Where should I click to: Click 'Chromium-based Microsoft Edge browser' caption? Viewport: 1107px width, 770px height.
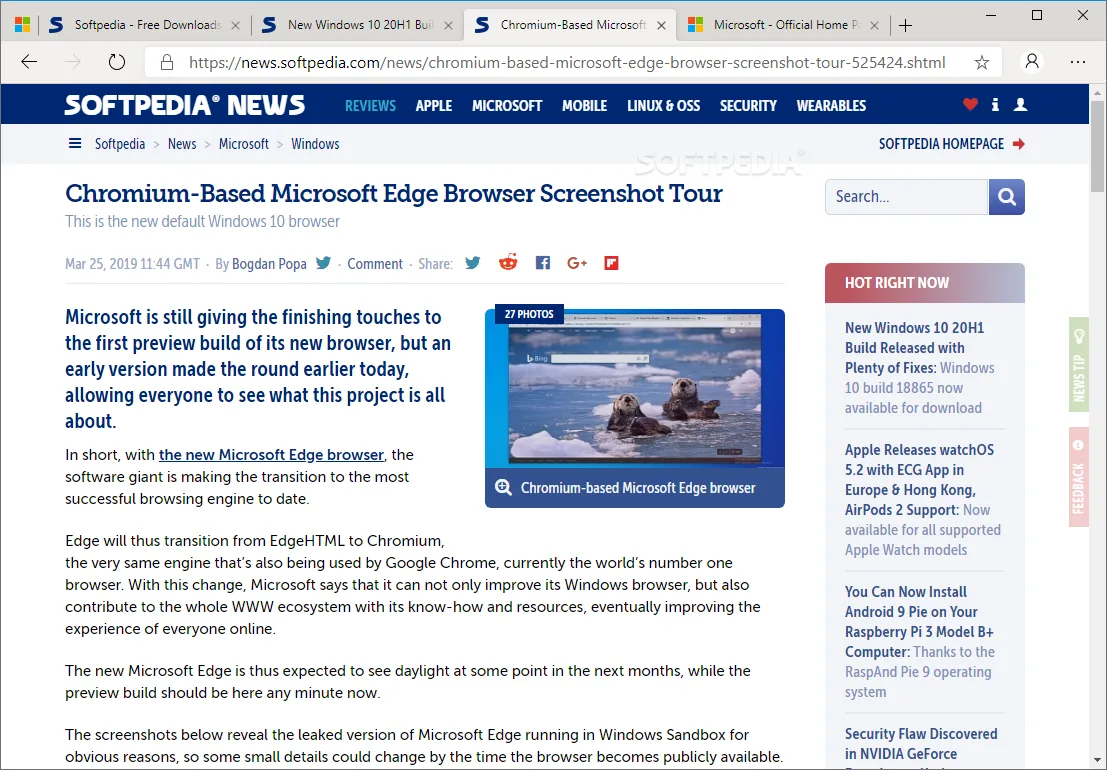click(x=638, y=488)
